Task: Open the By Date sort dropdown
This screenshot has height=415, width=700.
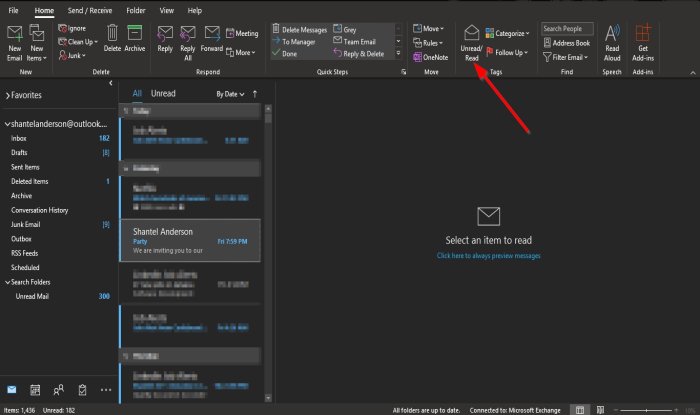Action: point(230,94)
